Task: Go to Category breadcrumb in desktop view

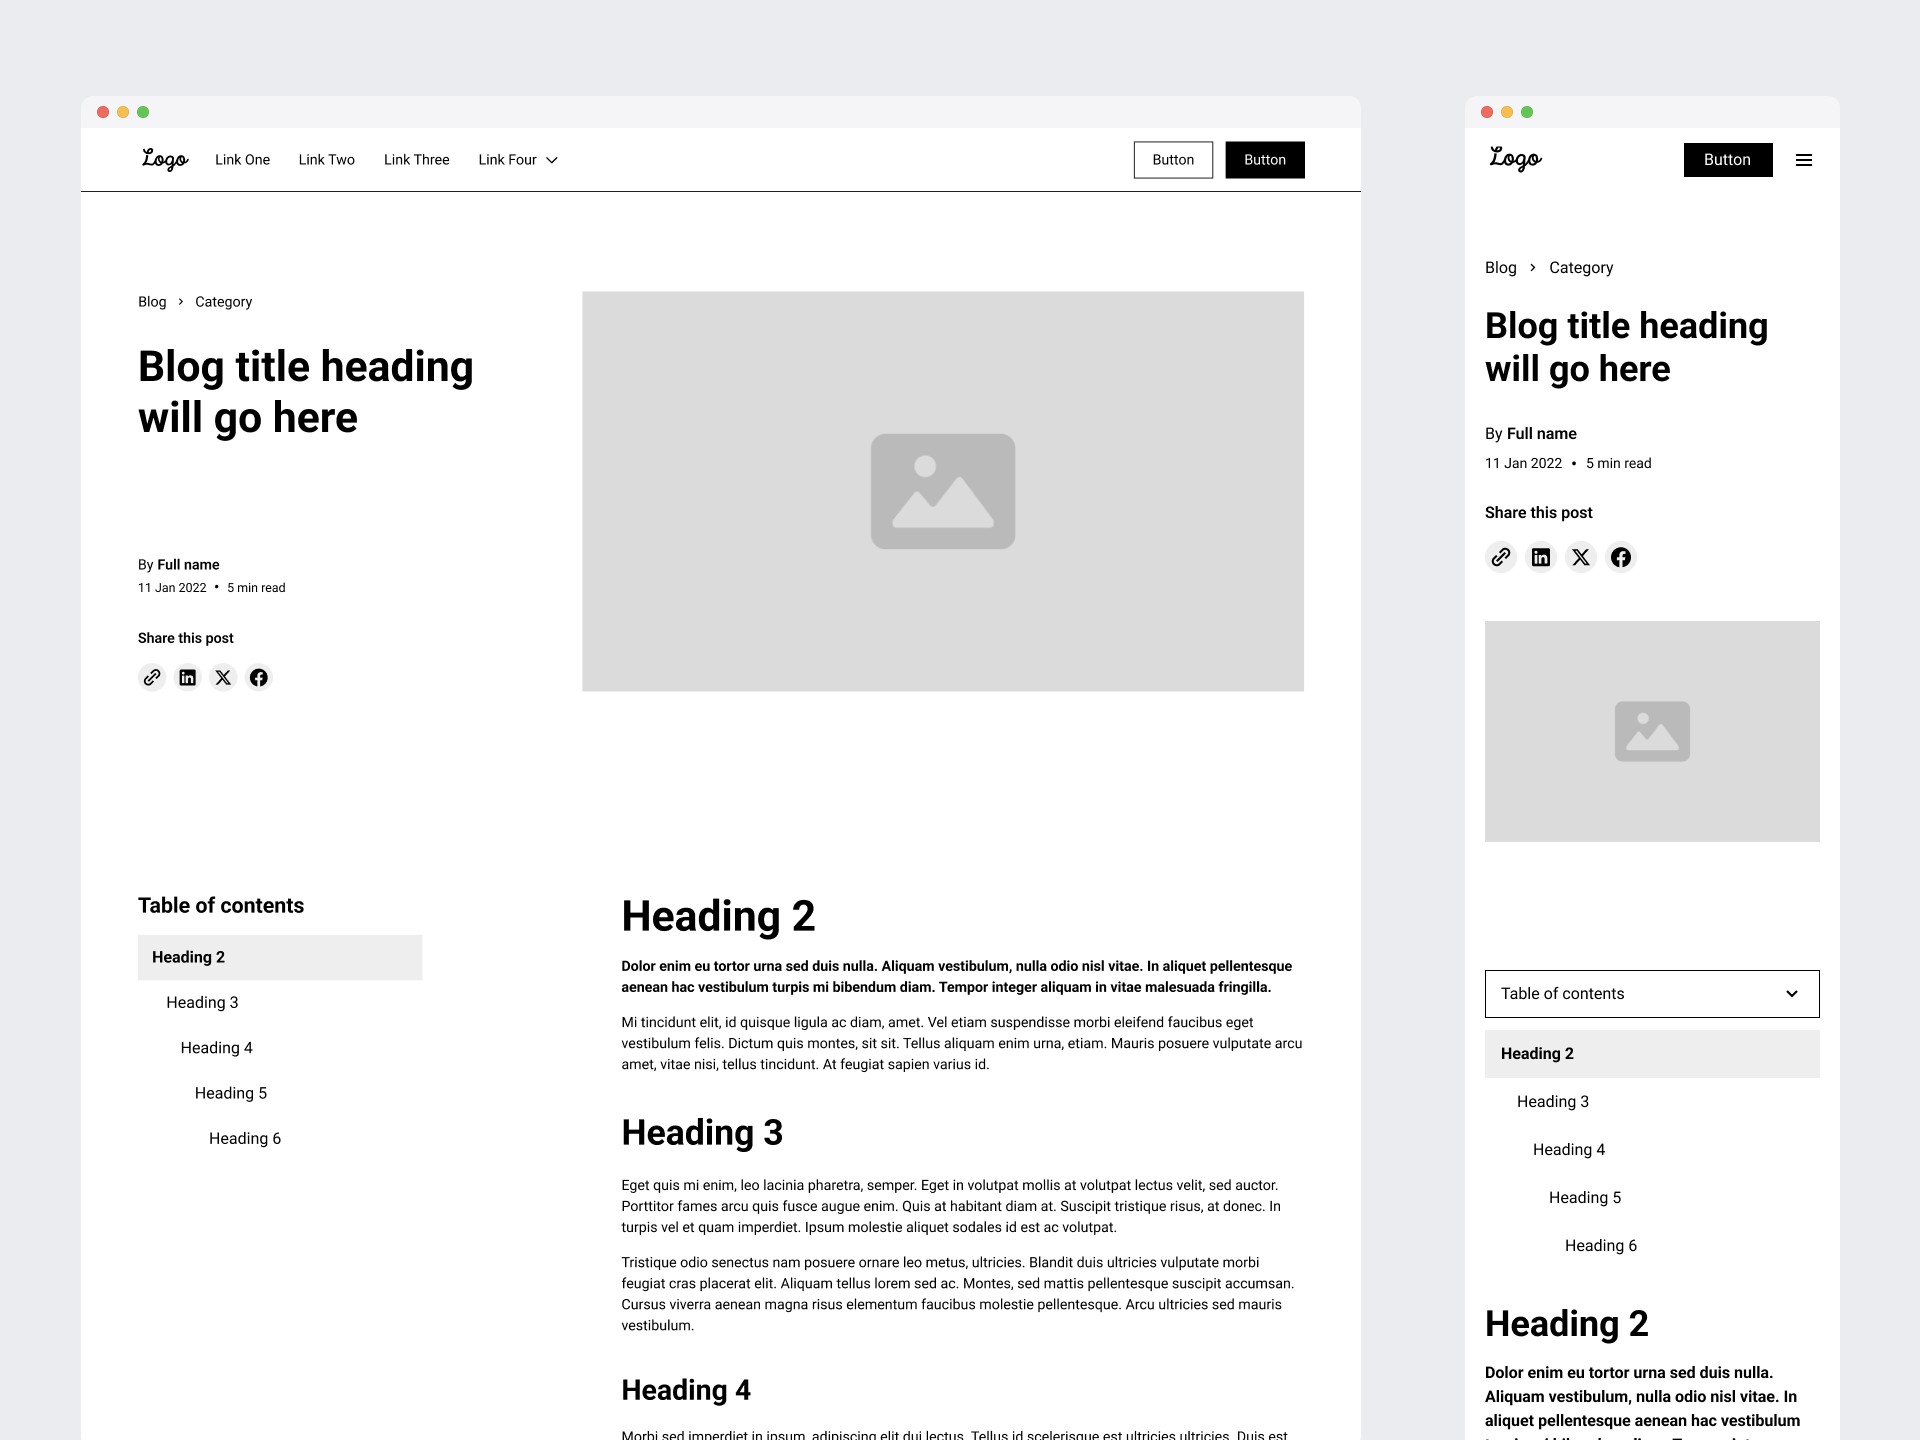Action: tap(223, 302)
